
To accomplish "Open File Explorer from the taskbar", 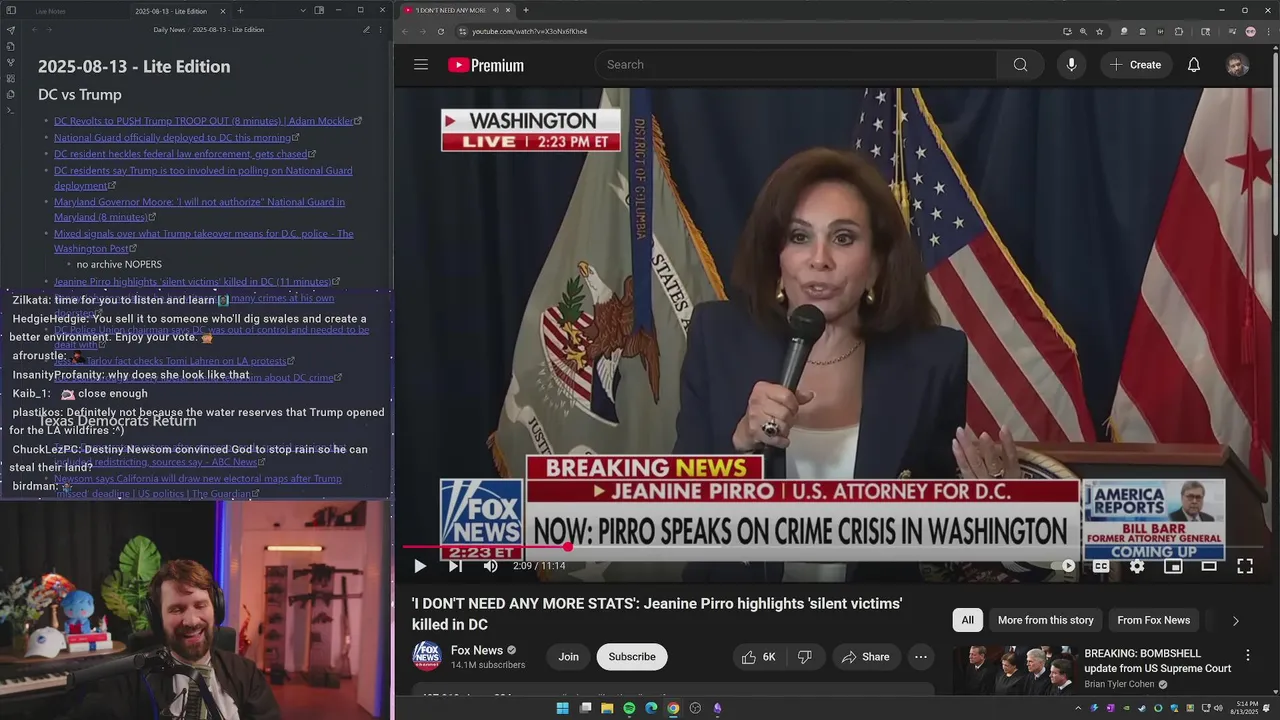I will [x=607, y=708].
